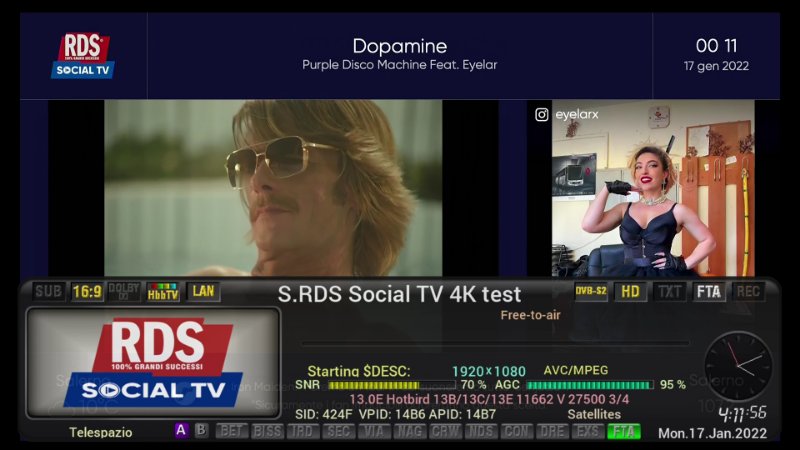Click the APID: 14B7 value
This screenshot has width=800, height=450.
(462, 414)
